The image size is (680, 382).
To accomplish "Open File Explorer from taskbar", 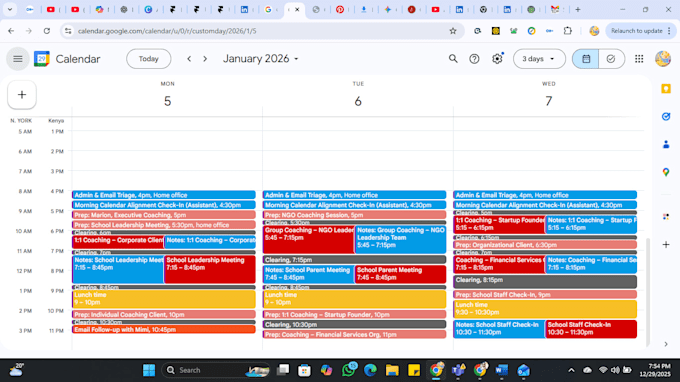I will tap(392, 370).
